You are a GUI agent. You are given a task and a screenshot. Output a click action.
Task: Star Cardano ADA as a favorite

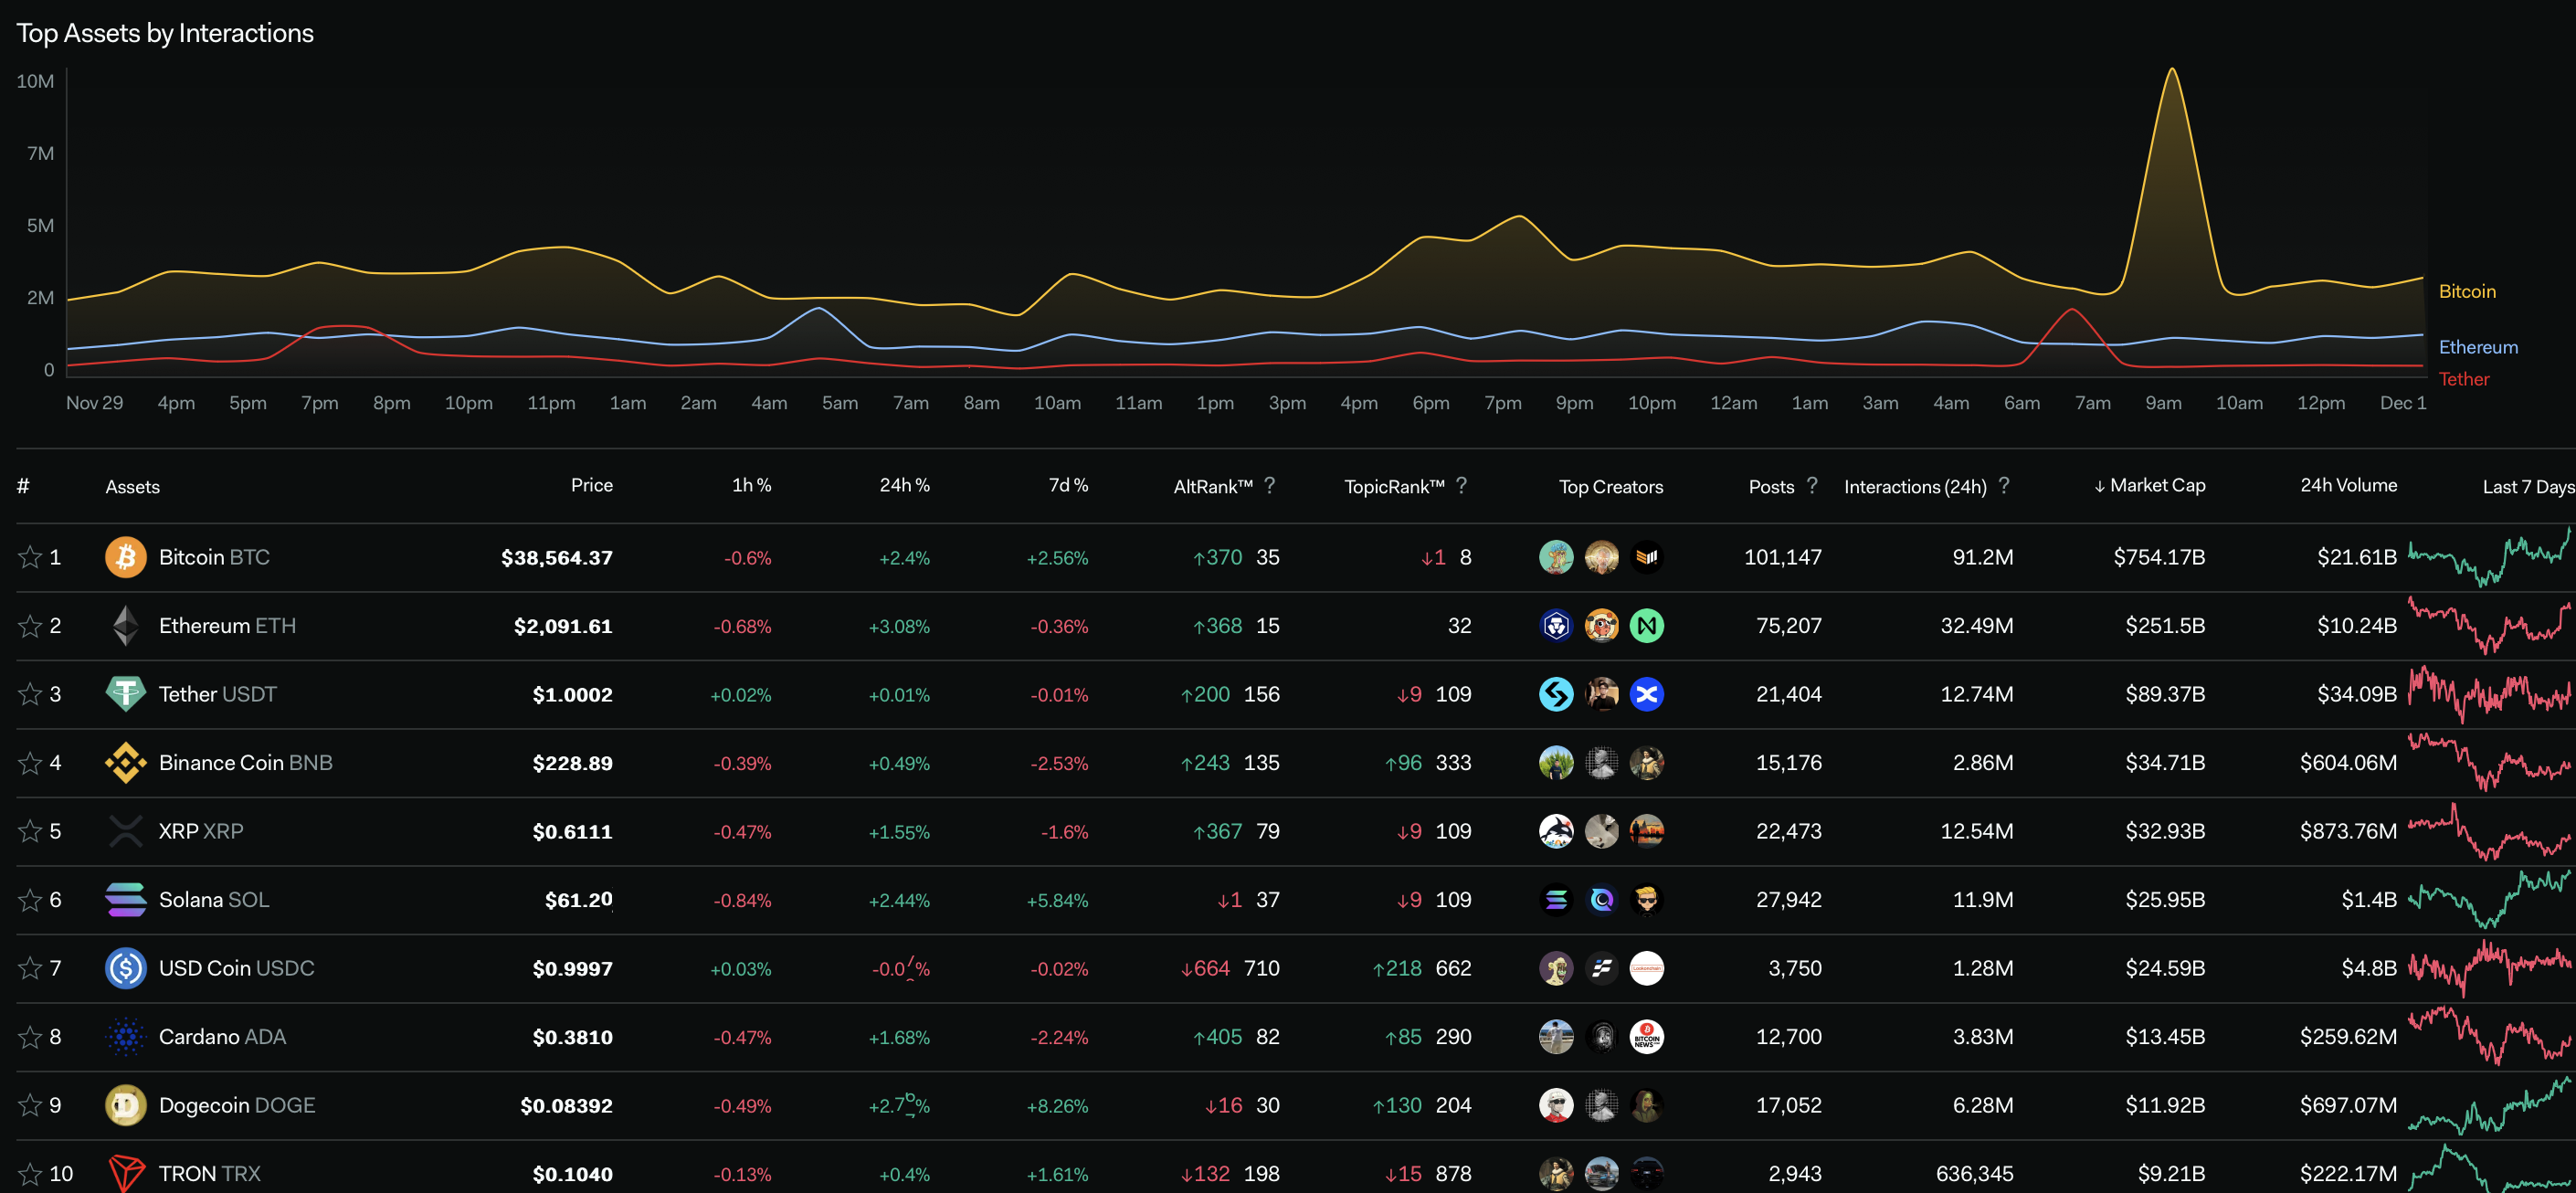pyautogui.click(x=30, y=1037)
